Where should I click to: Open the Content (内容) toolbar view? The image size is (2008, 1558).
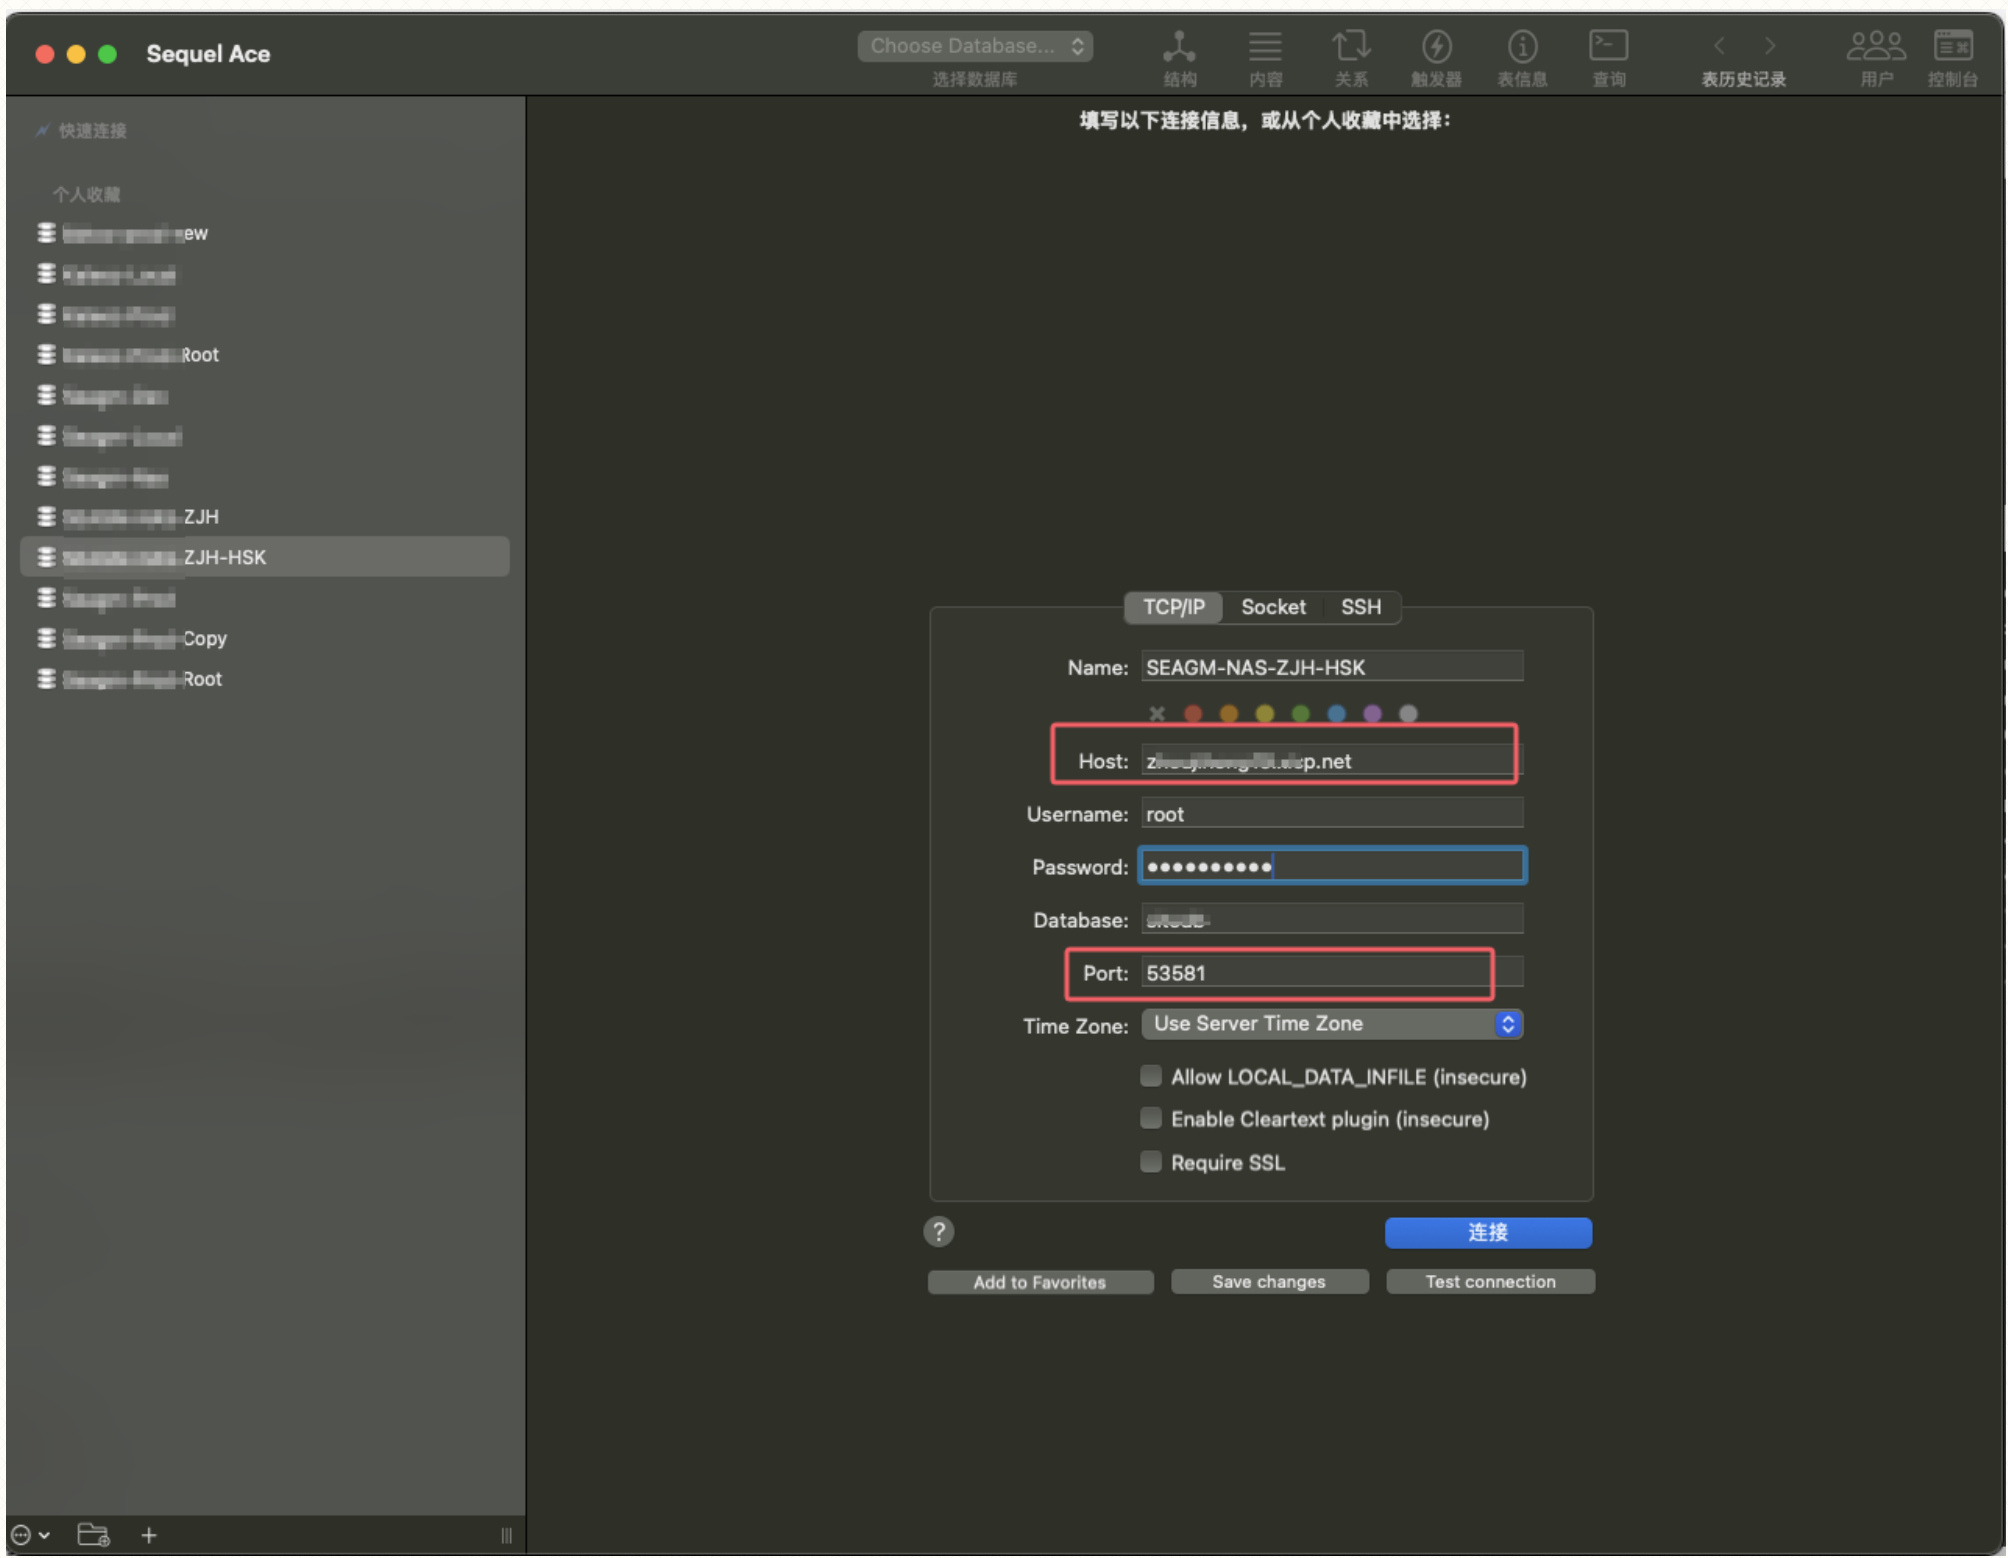(1265, 57)
